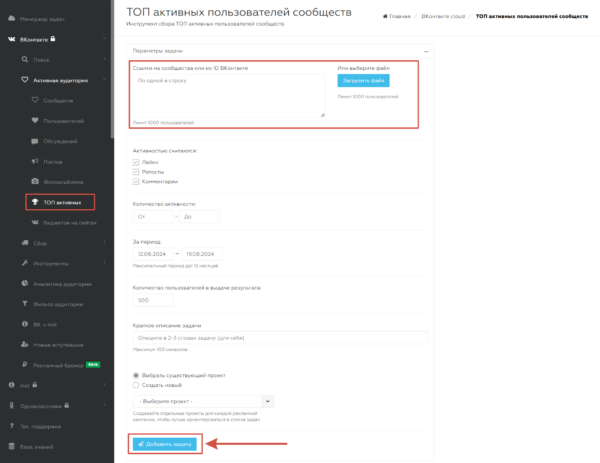
Task: Open the Рекламный брокер sidebar item
Action: [x=58, y=365]
